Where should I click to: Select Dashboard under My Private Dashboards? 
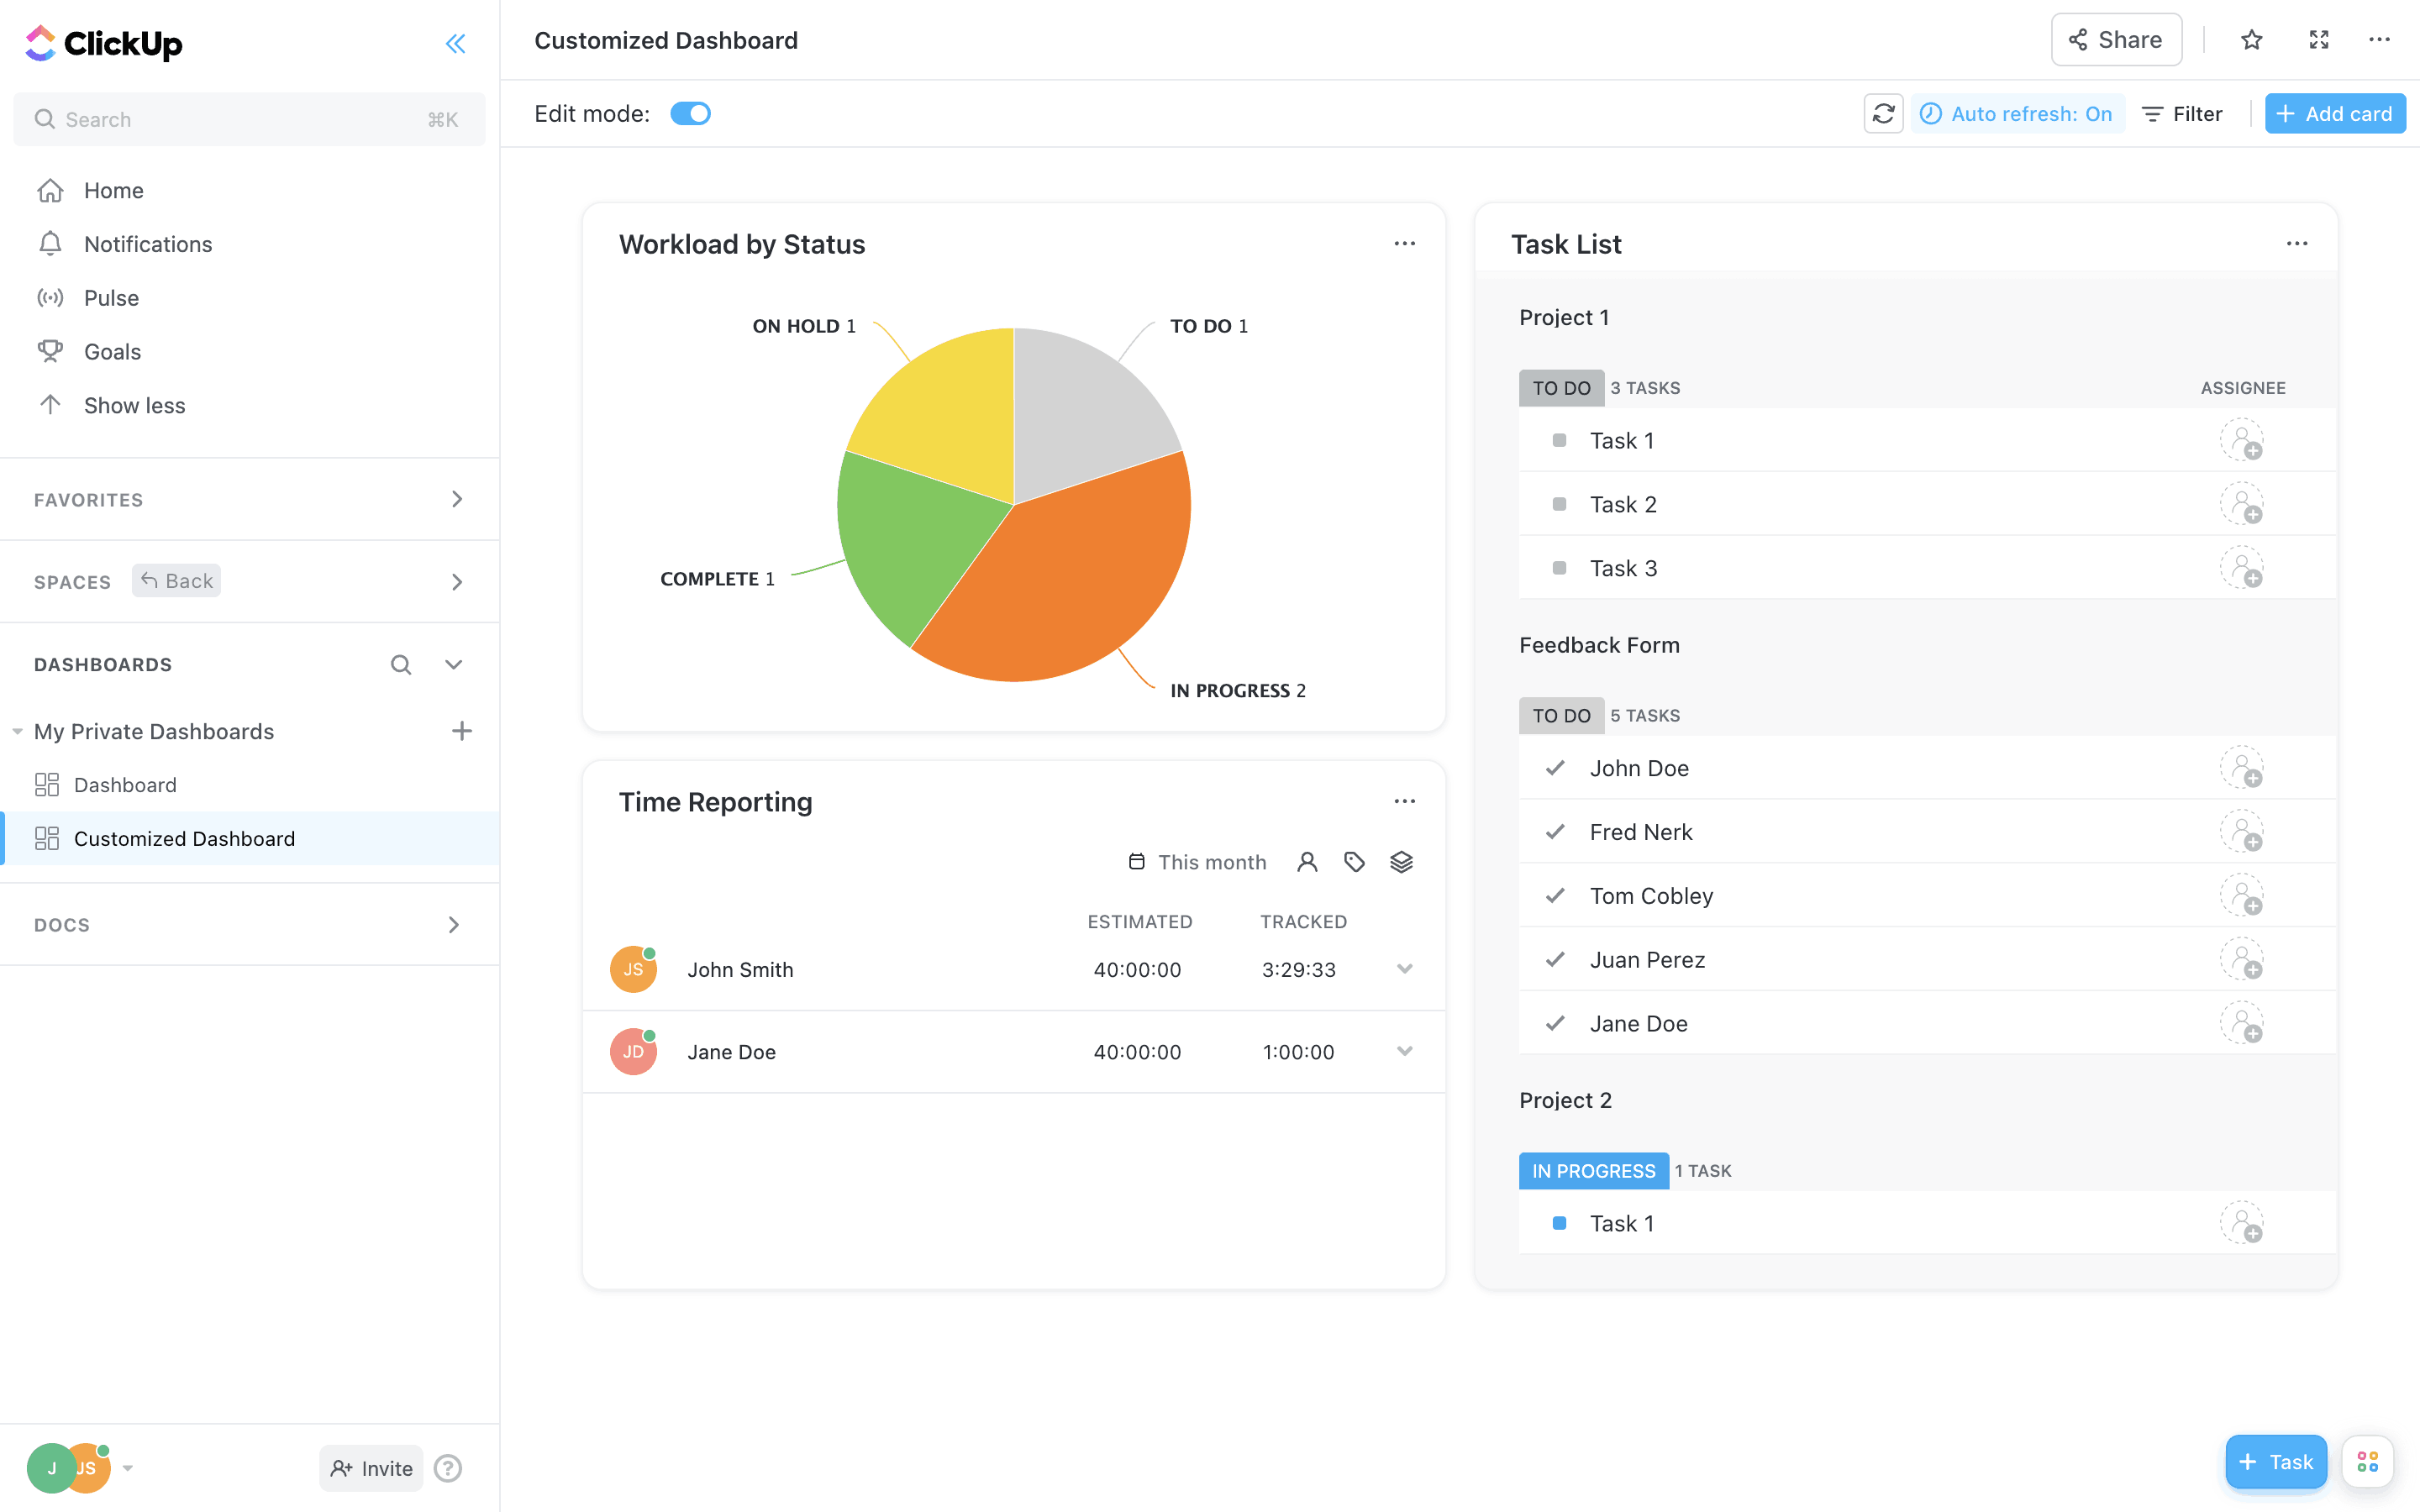pyautogui.click(x=125, y=785)
